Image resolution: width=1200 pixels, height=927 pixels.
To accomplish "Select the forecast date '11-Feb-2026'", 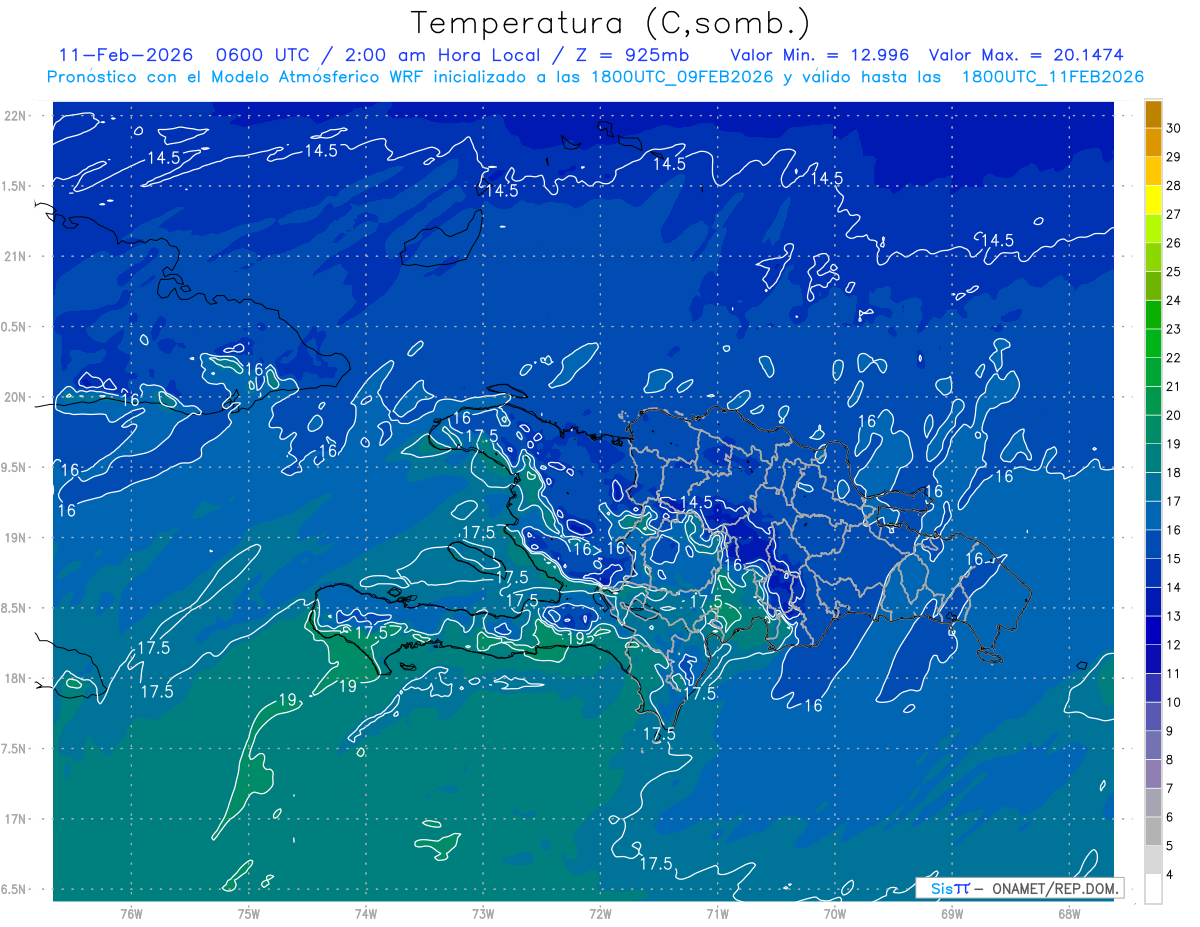I will click(x=125, y=55).
